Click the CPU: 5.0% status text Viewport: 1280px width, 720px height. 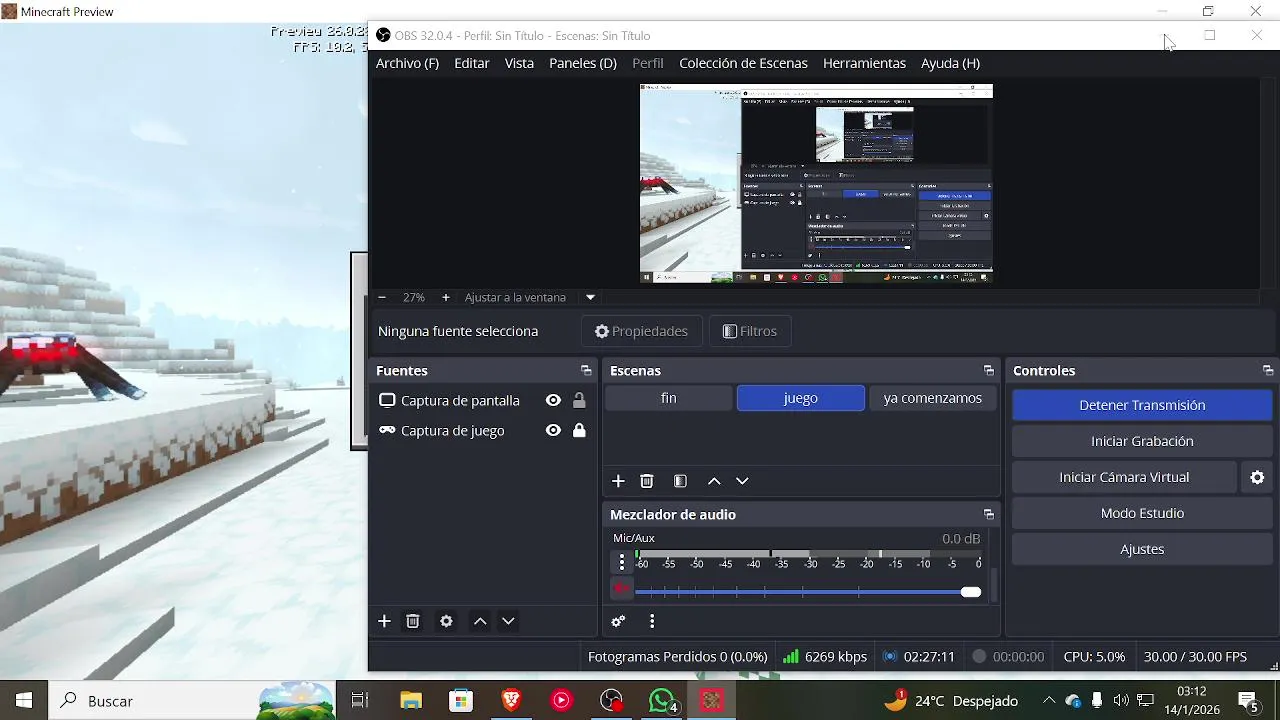point(1094,657)
